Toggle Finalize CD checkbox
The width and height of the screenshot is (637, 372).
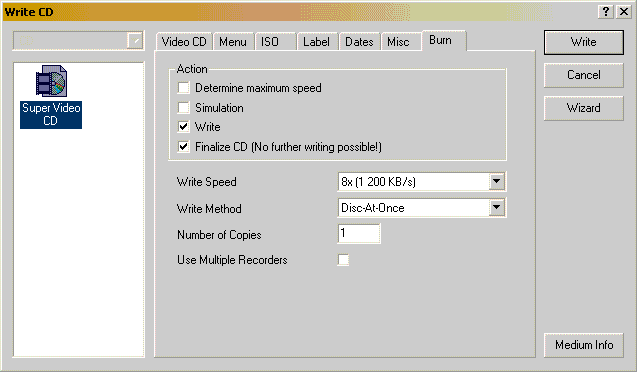[x=184, y=147]
